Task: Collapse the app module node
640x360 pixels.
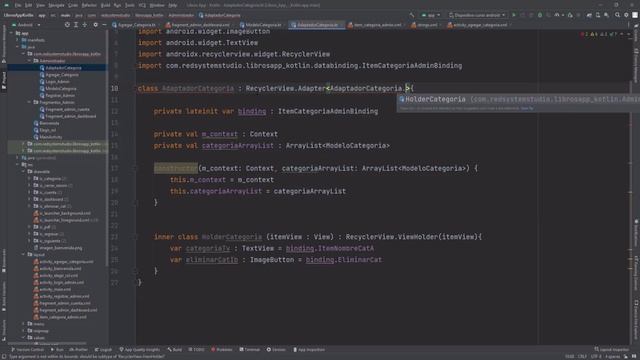Action: (x=11, y=33)
